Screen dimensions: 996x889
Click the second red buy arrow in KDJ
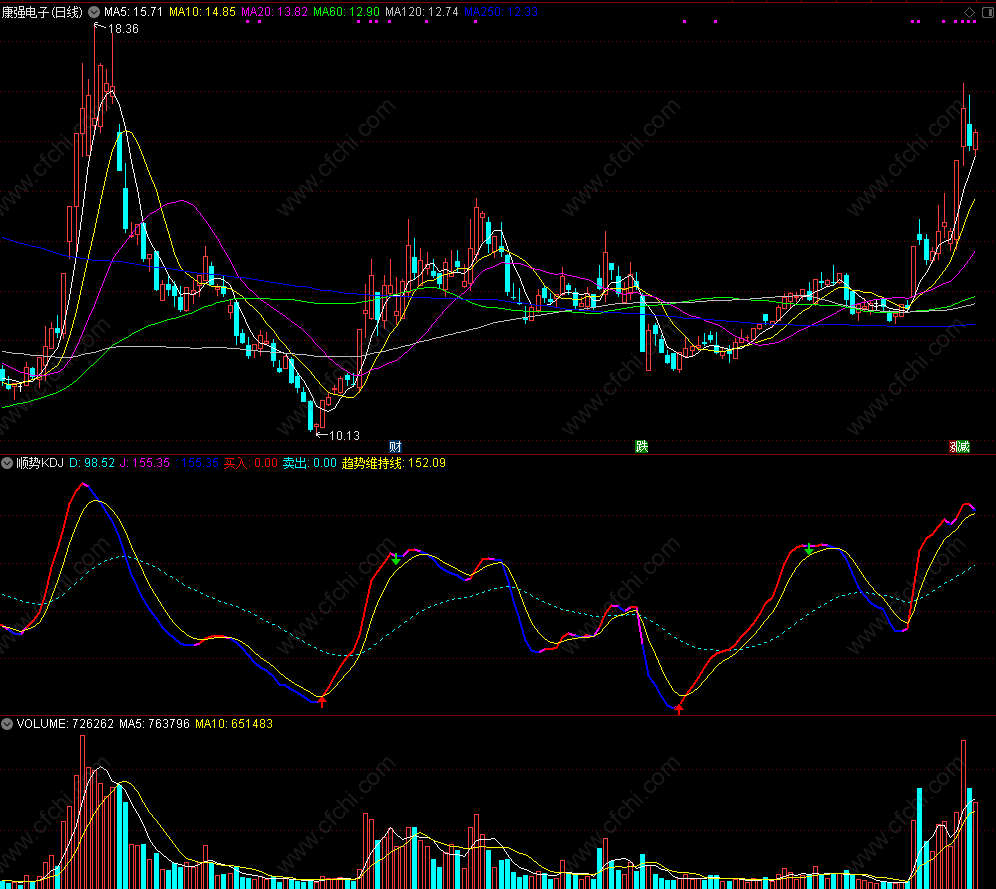click(x=679, y=708)
